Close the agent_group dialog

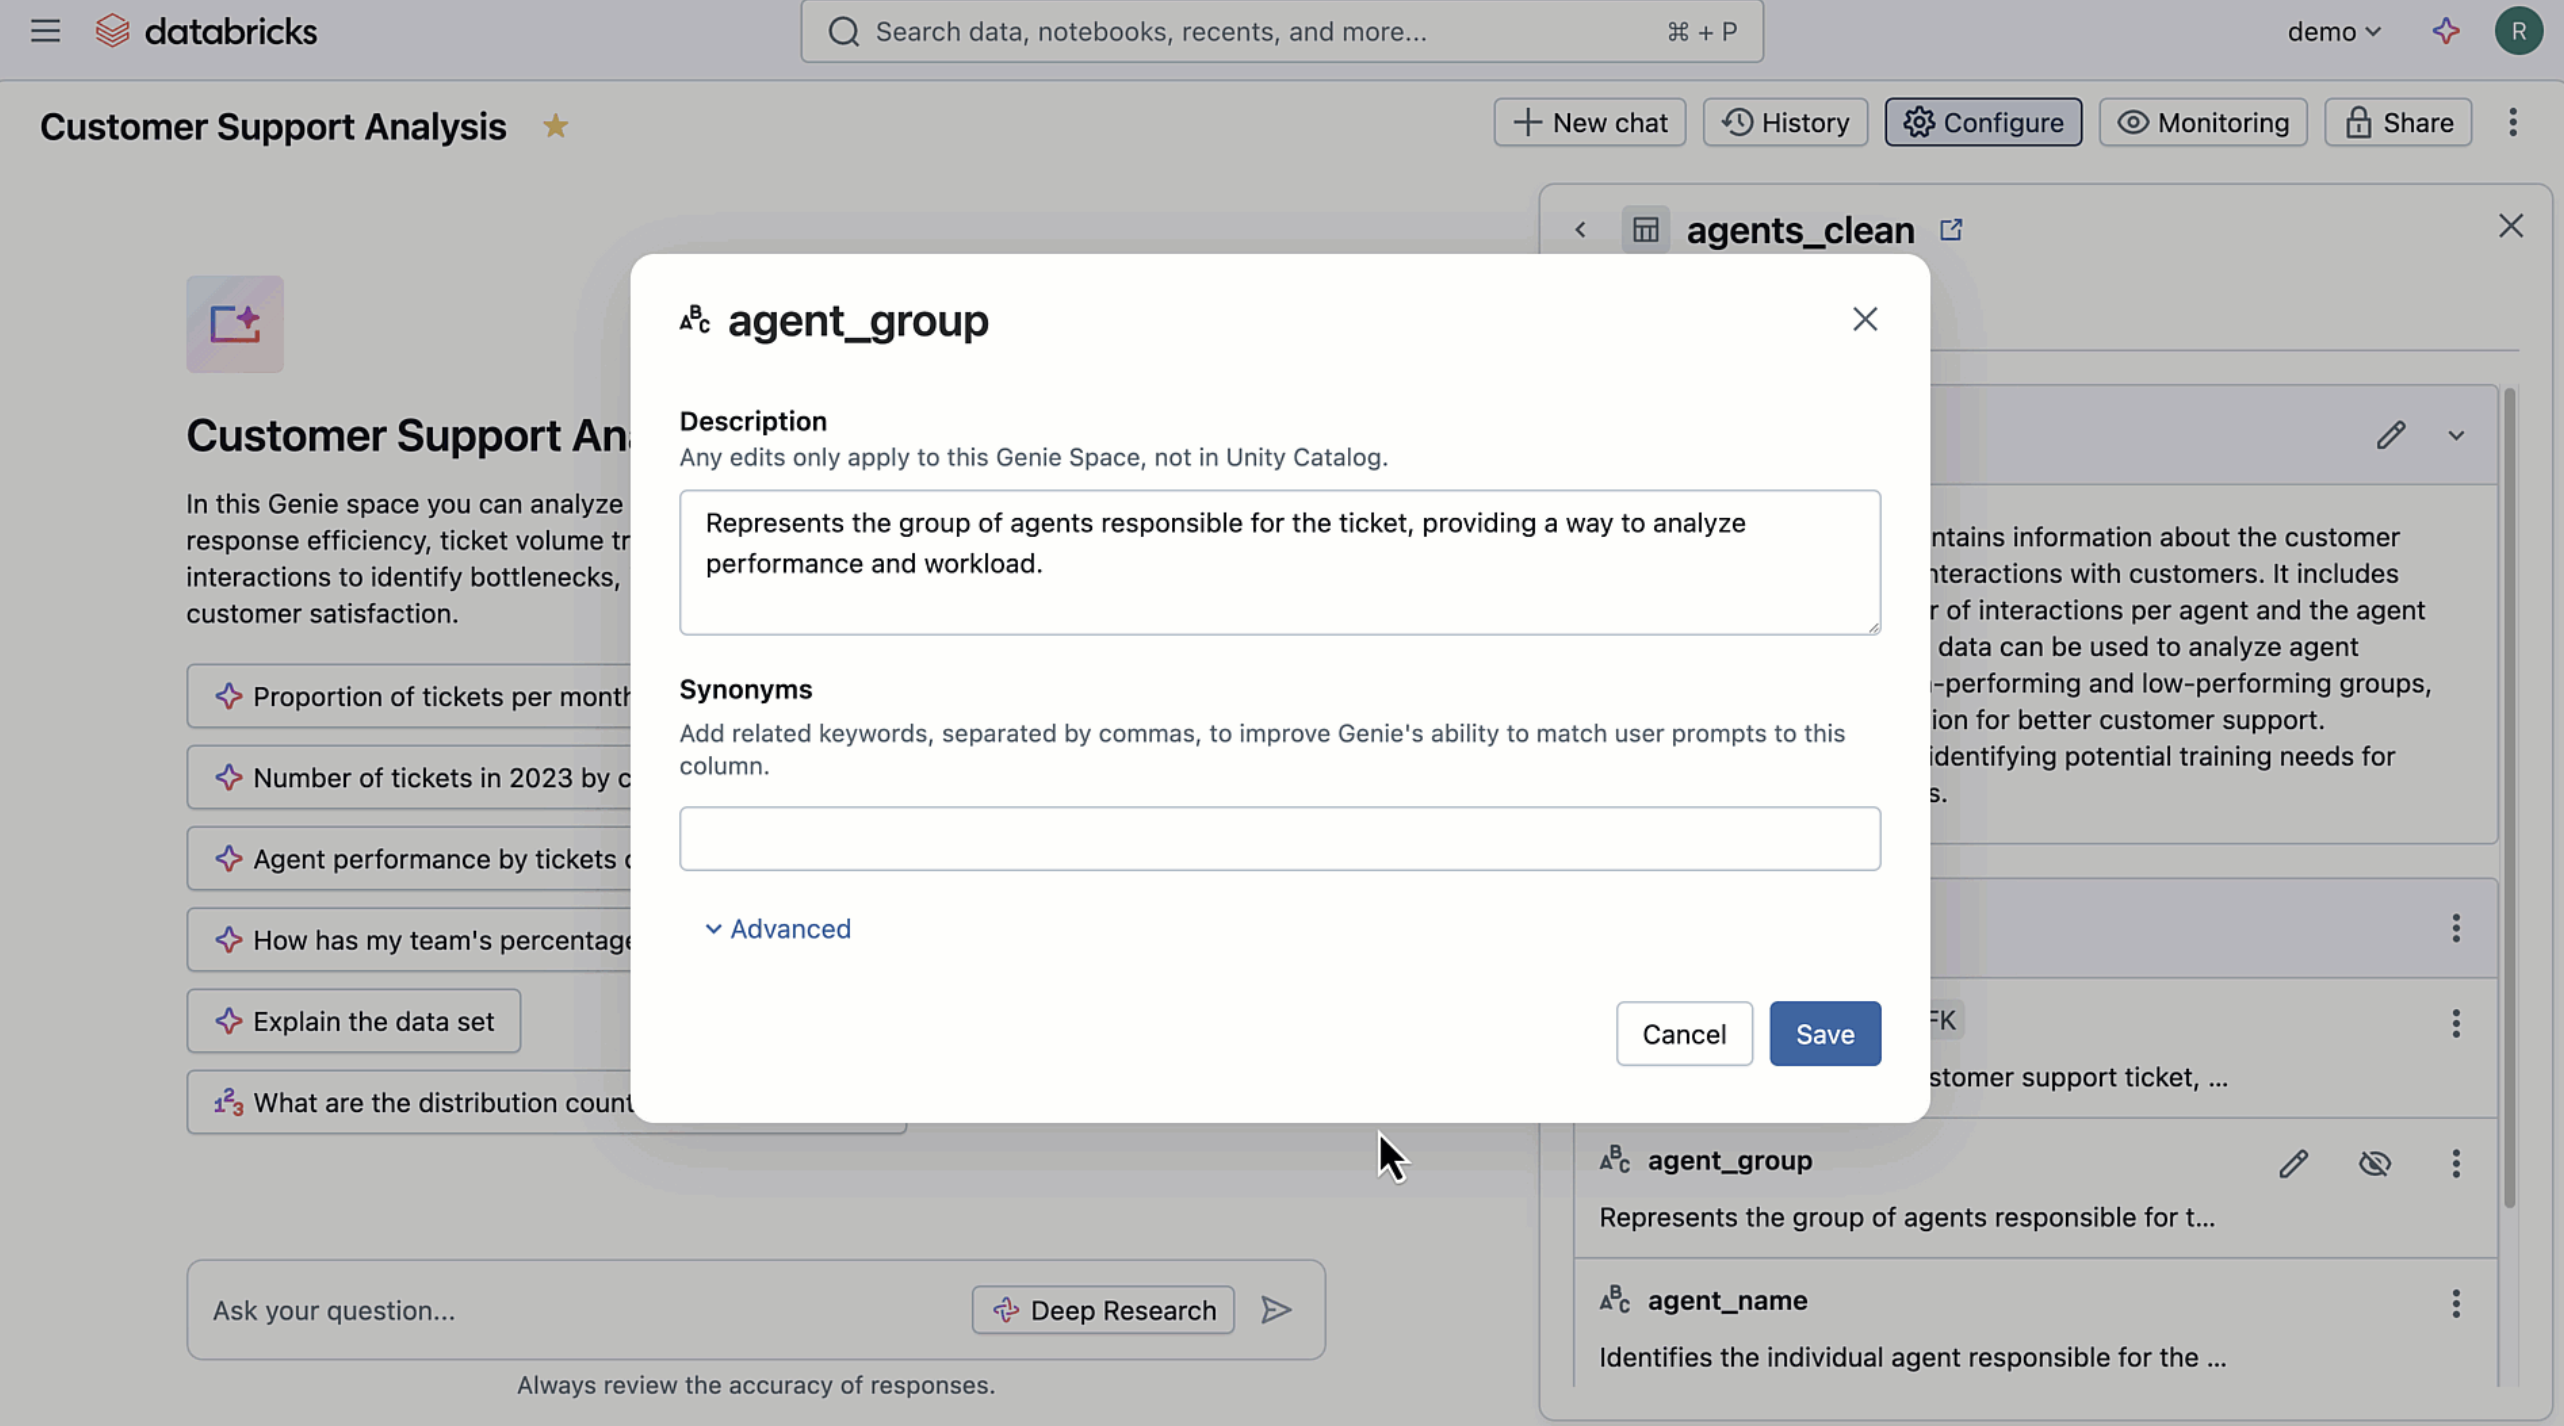tap(1864, 319)
